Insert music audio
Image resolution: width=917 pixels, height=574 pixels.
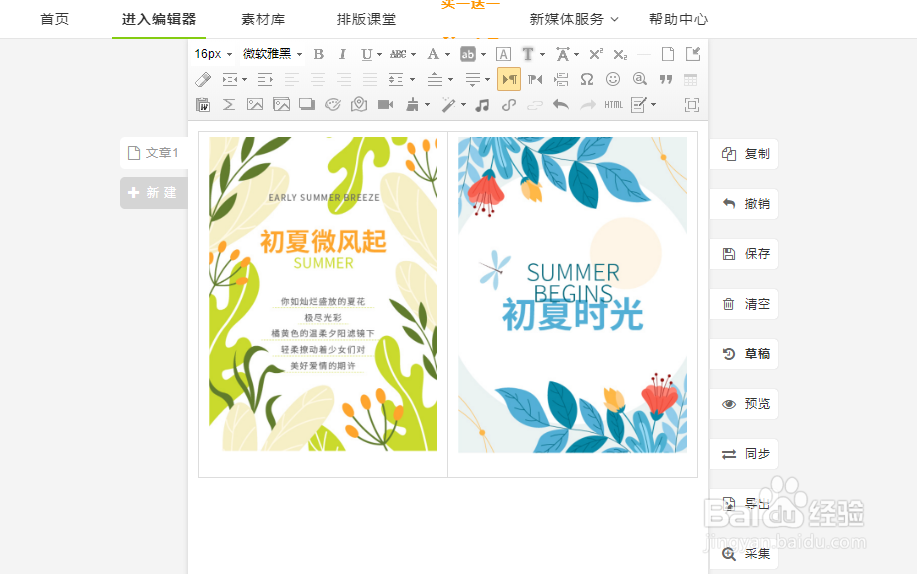pos(482,105)
